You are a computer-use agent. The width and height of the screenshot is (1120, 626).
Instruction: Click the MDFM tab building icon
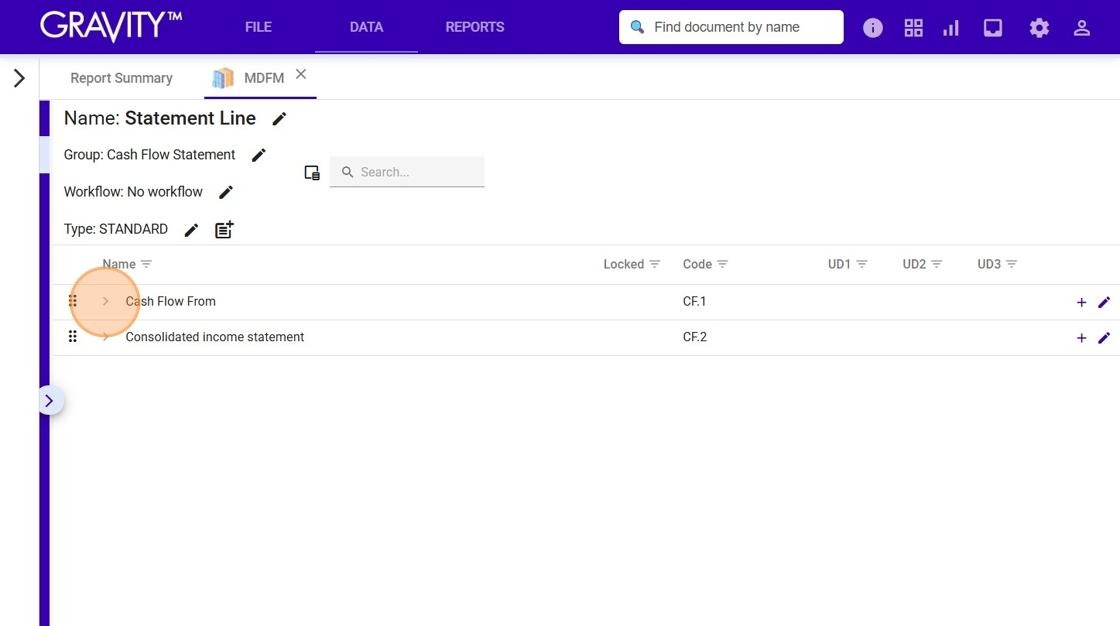pyautogui.click(x=223, y=78)
